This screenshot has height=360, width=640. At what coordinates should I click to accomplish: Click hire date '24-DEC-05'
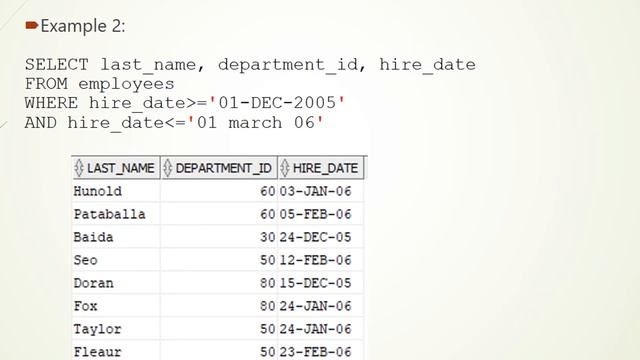click(x=316, y=237)
